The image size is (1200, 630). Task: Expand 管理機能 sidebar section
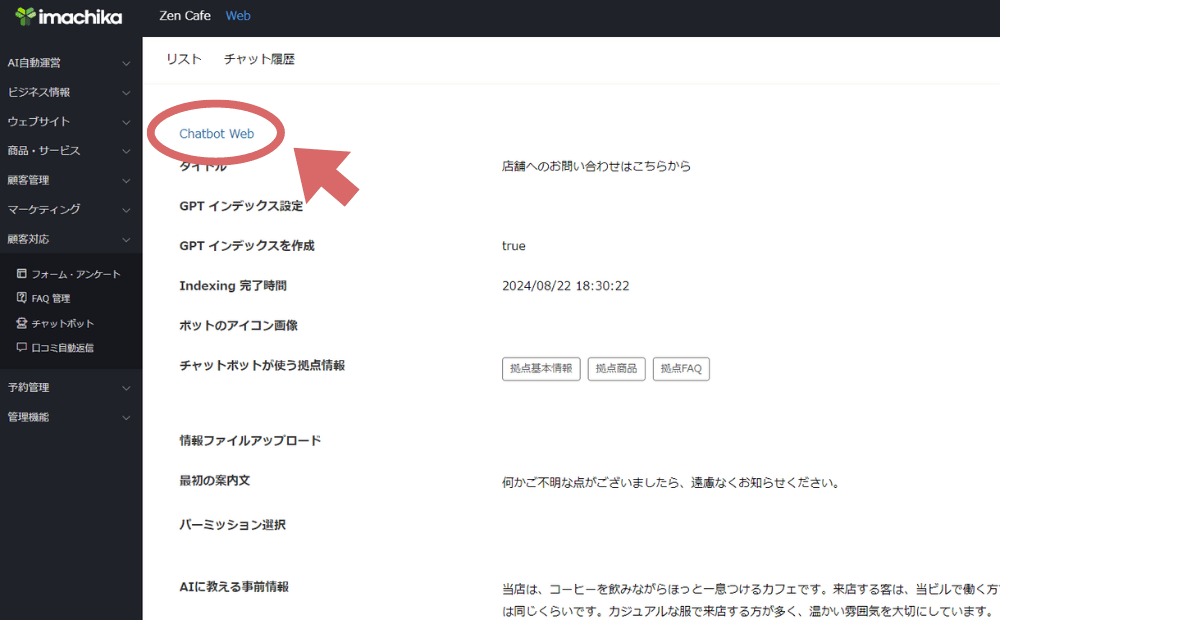pyautogui.click(x=71, y=417)
